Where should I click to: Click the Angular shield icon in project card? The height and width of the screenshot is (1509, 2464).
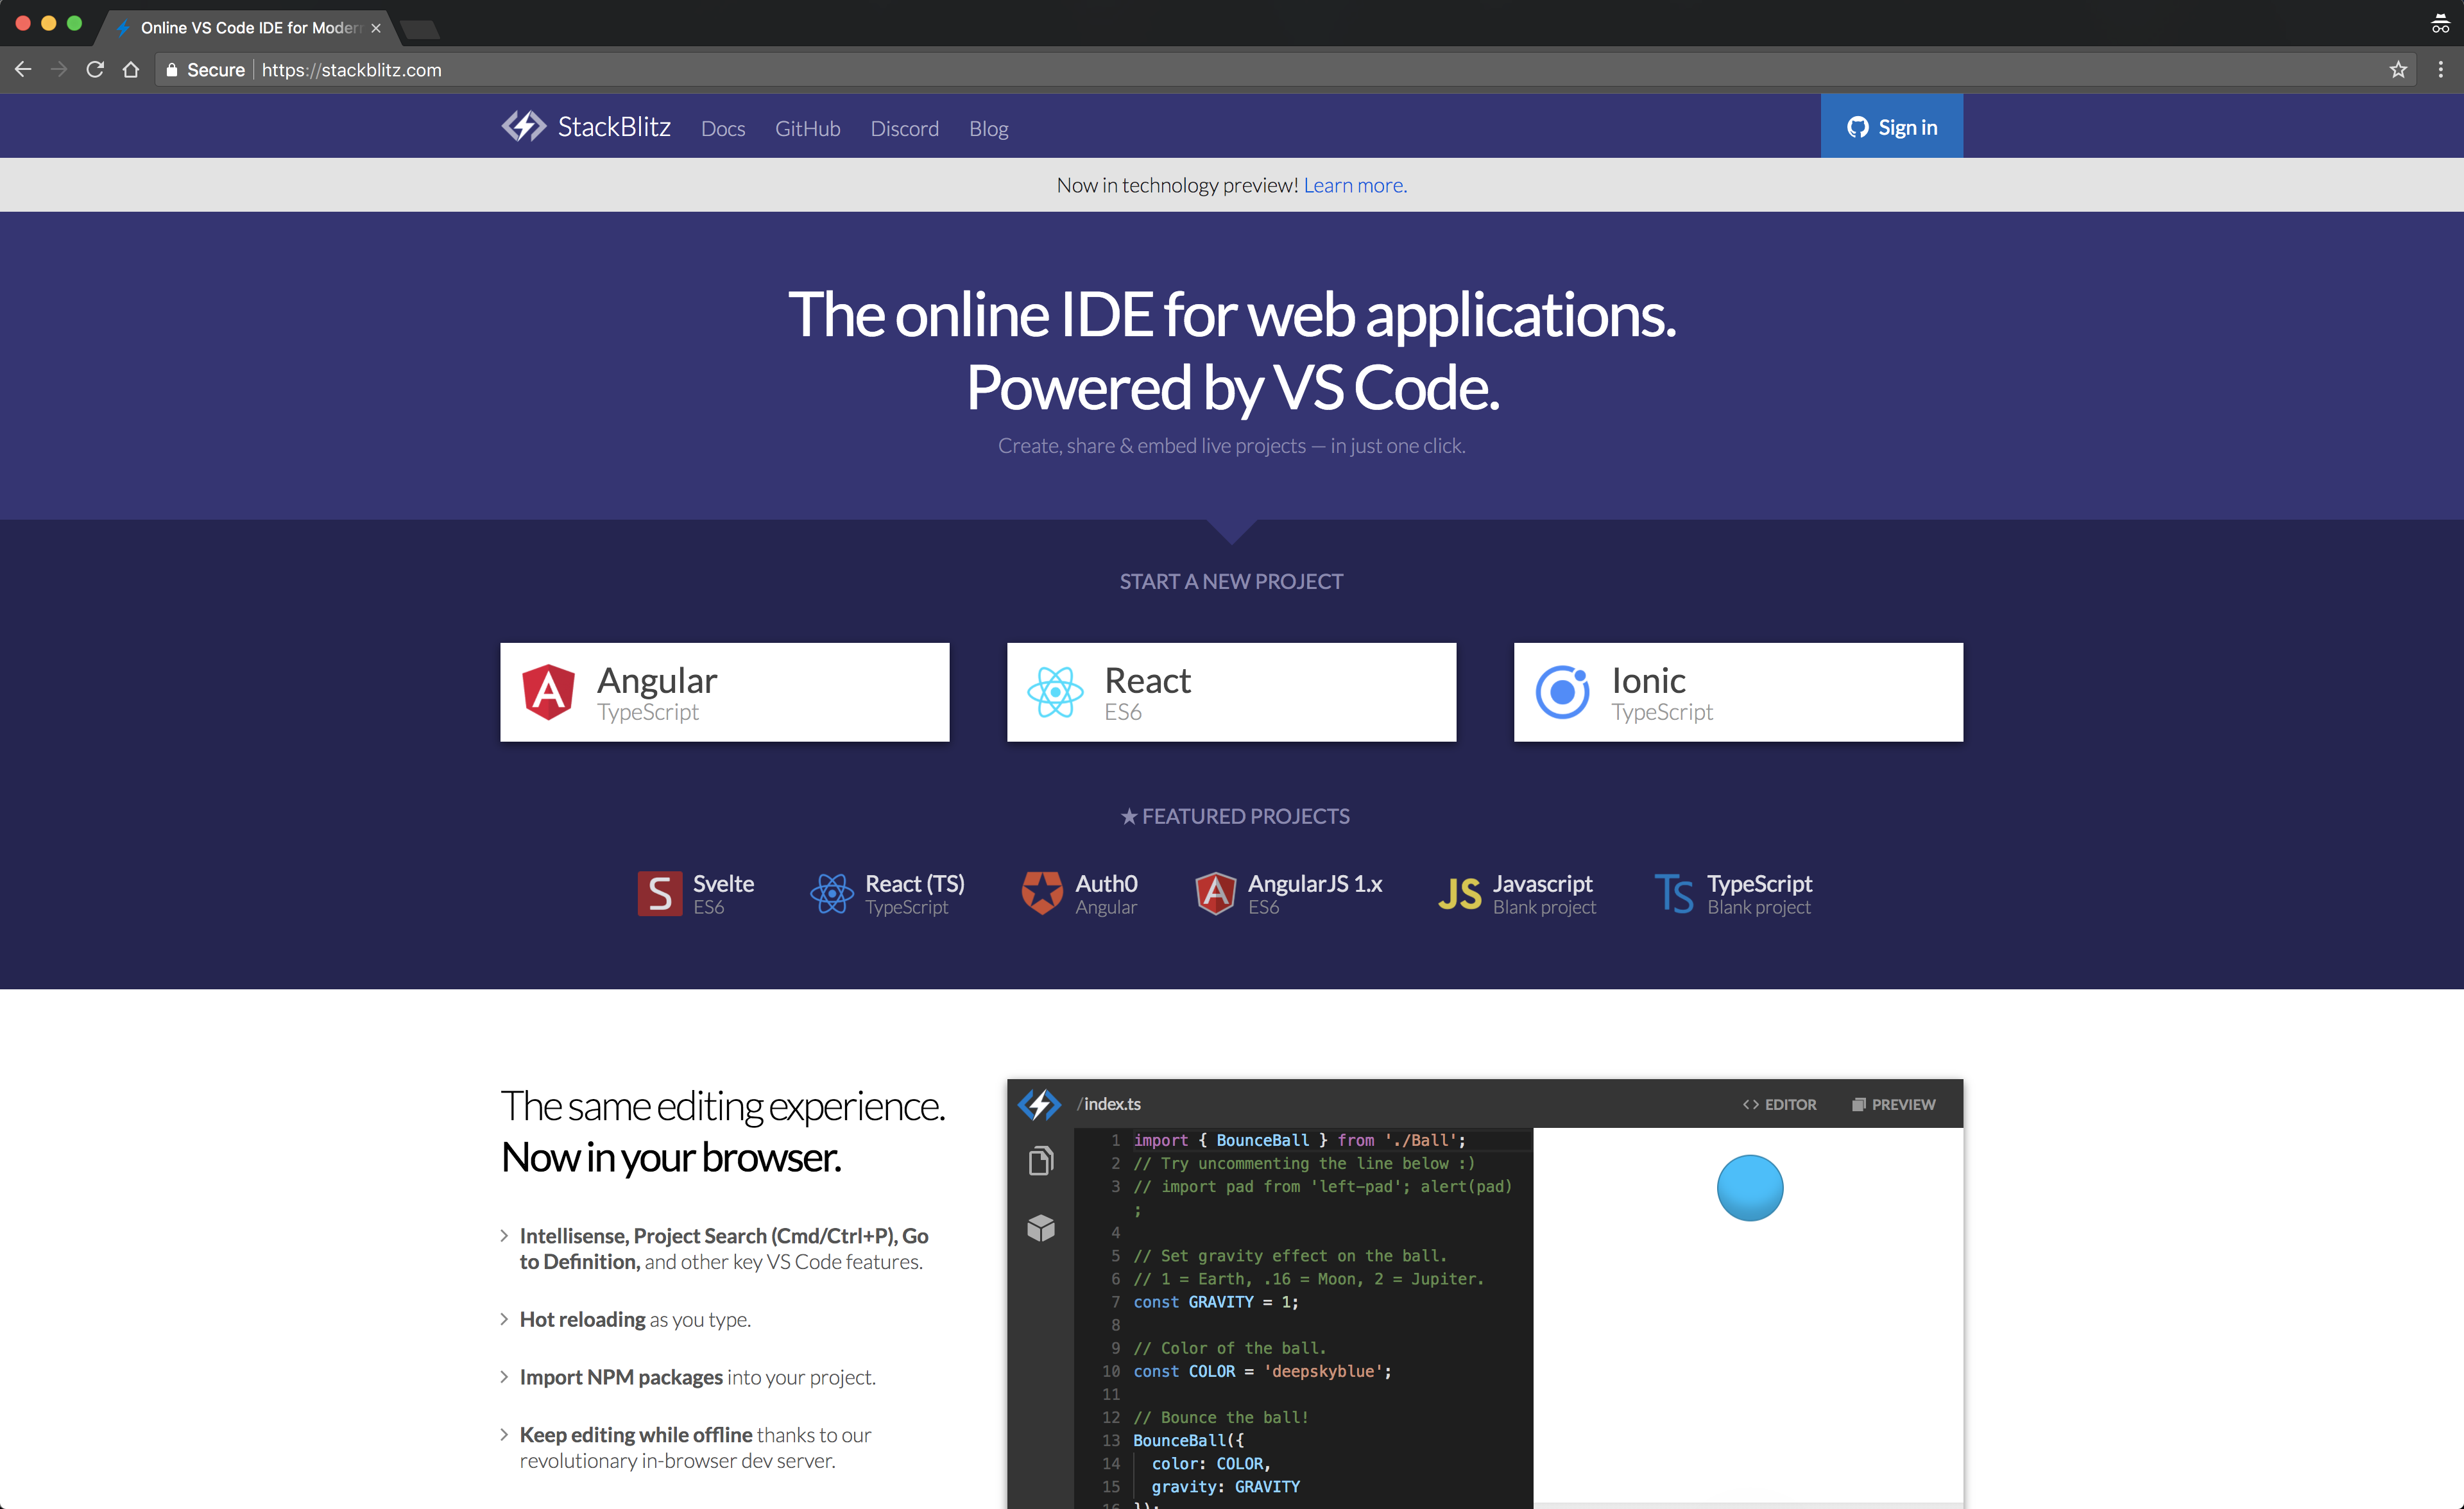(x=548, y=692)
